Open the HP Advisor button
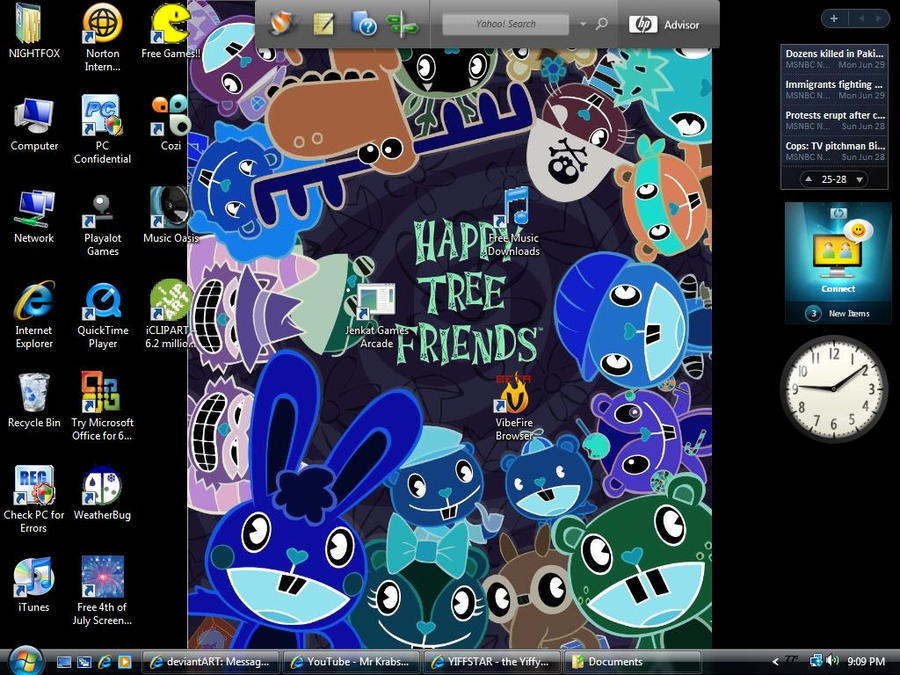Viewport: 900px width, 675px height. coord(664,25)
